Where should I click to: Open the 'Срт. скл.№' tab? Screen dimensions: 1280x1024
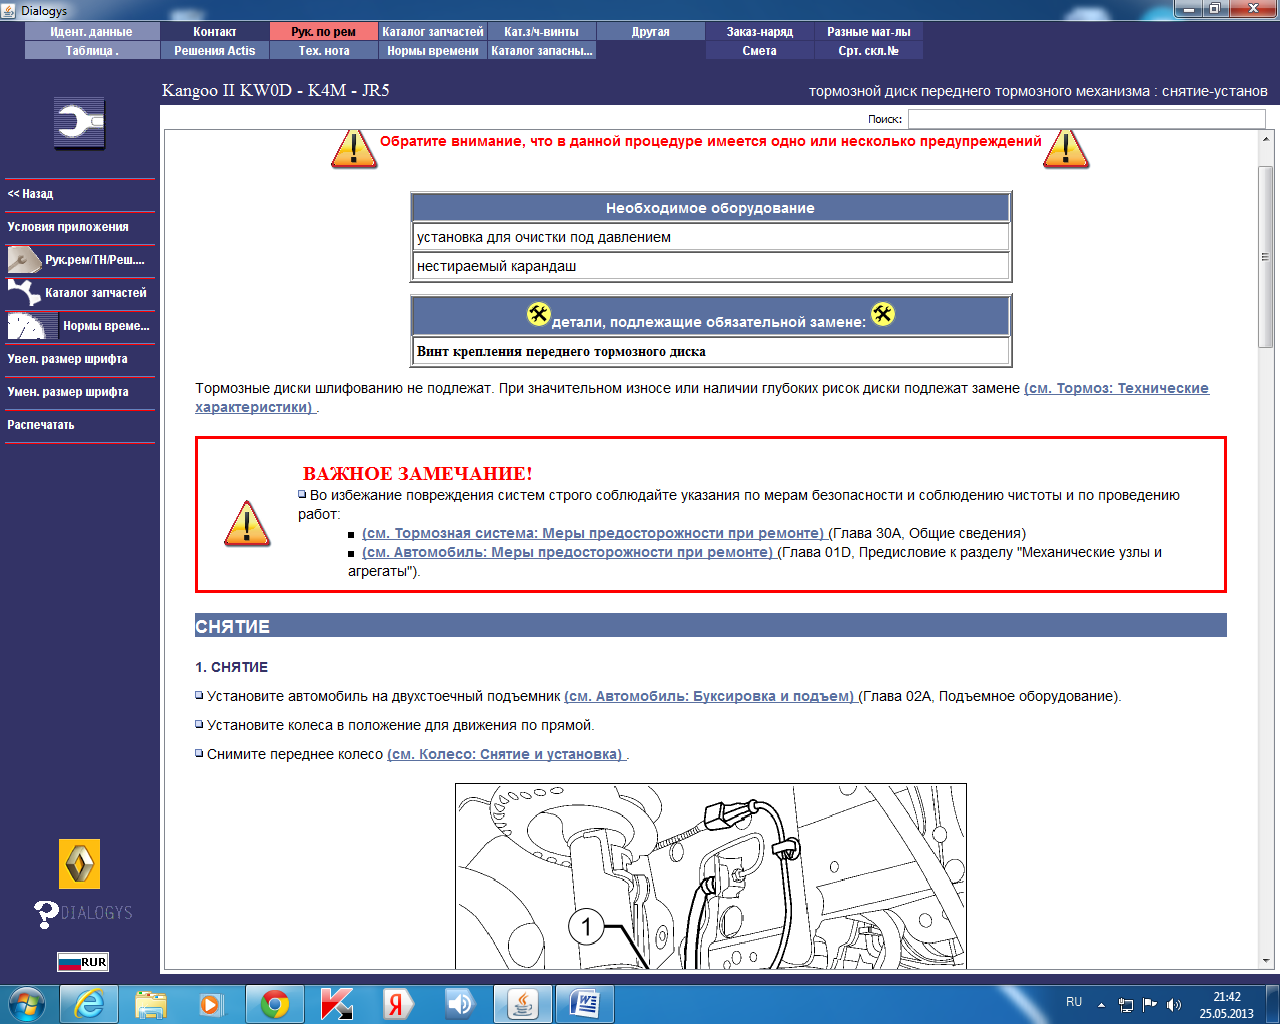[869, 51]
